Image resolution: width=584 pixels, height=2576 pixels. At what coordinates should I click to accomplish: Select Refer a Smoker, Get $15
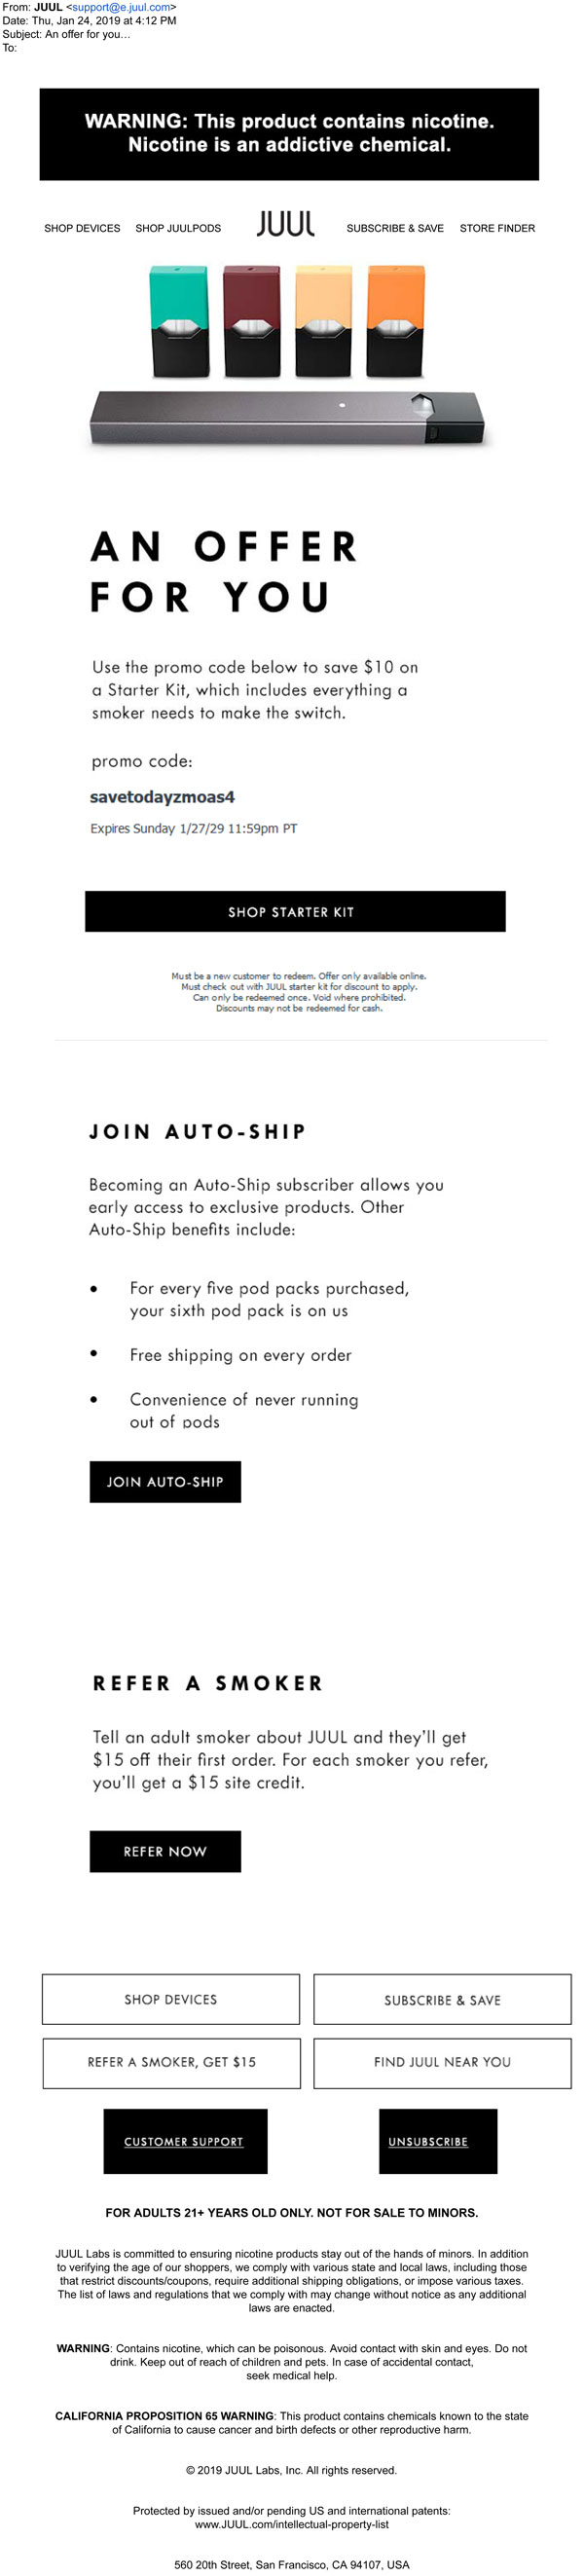coord(171,2062)
